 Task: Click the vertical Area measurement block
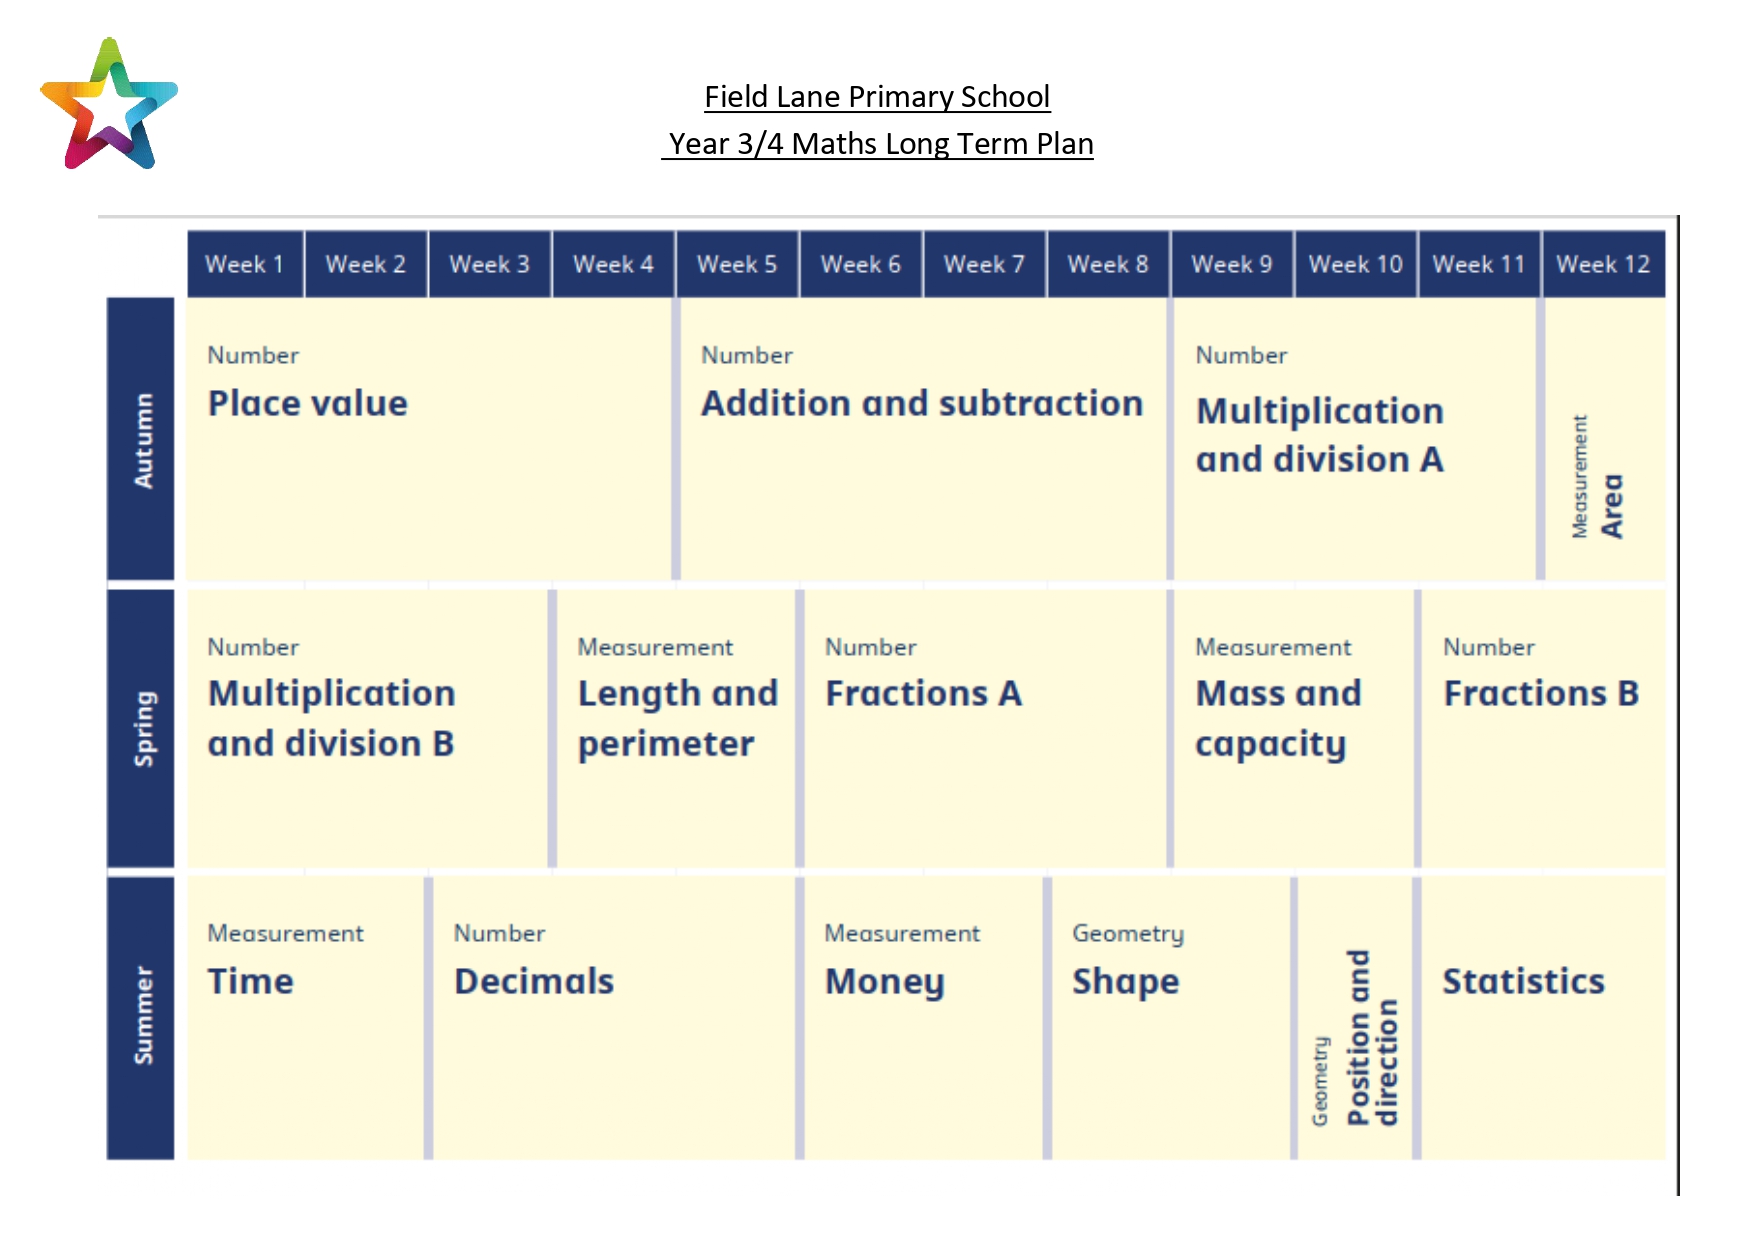(x=1606, y=439)
